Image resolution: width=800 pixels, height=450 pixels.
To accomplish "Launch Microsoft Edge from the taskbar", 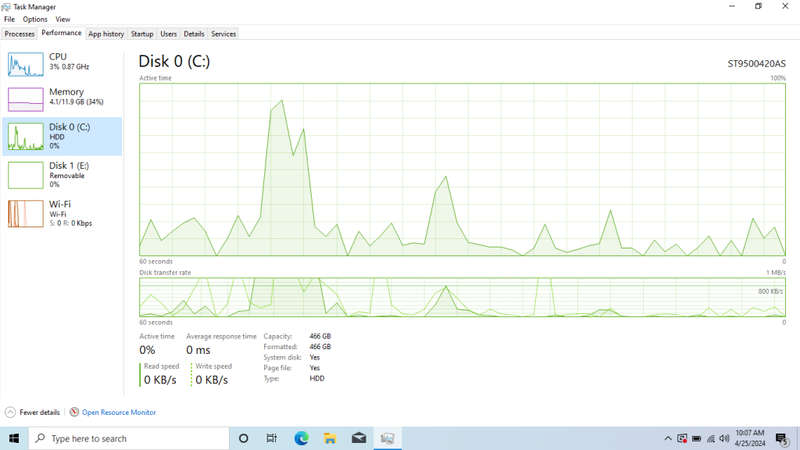I will (301, 438).
